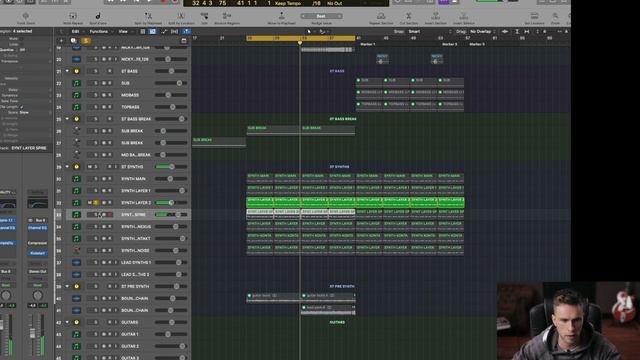640x360 pixels.
Task: Click the Insert Silence toolbar icon
Action: 464,16
